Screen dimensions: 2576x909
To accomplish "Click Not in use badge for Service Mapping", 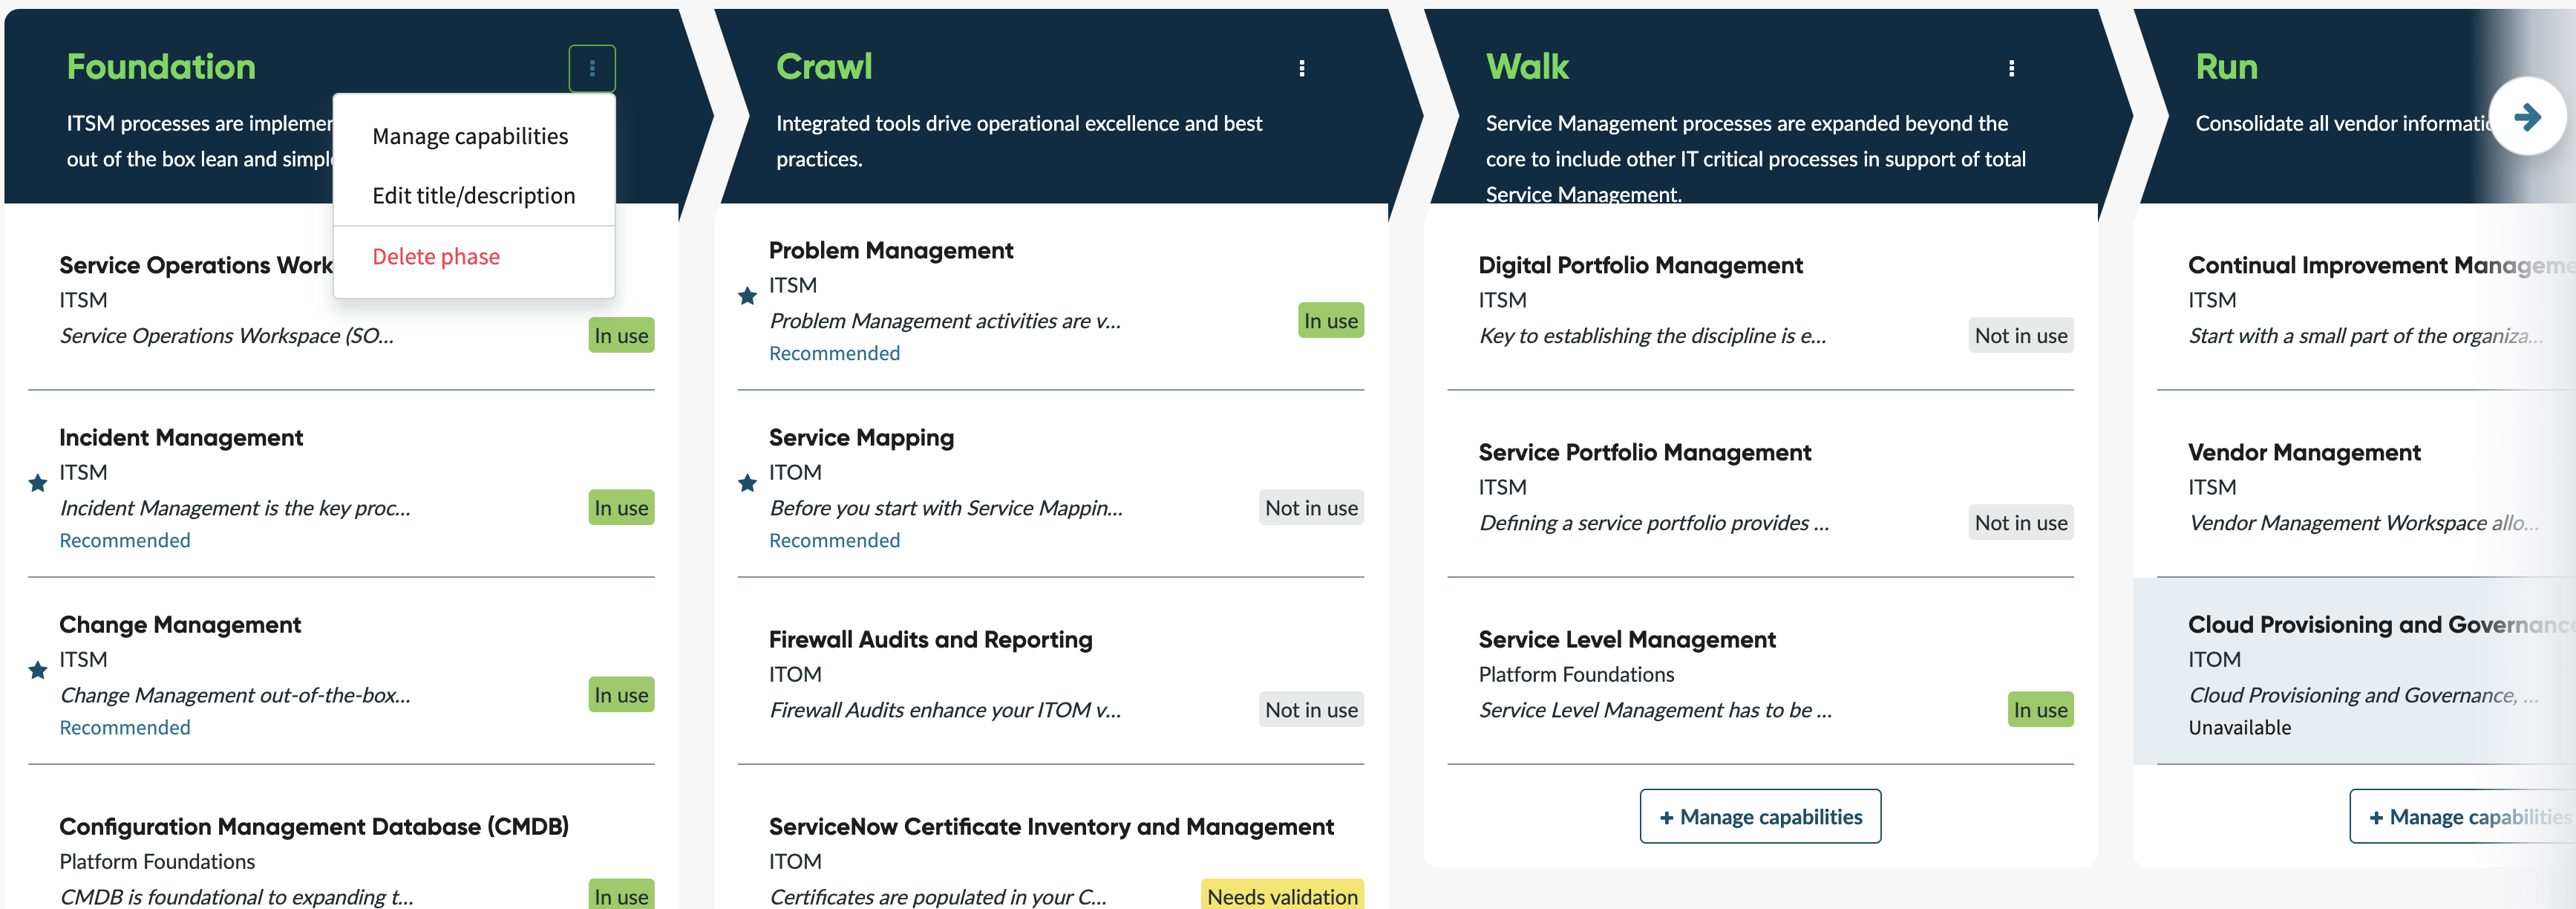I will 1311,508.
